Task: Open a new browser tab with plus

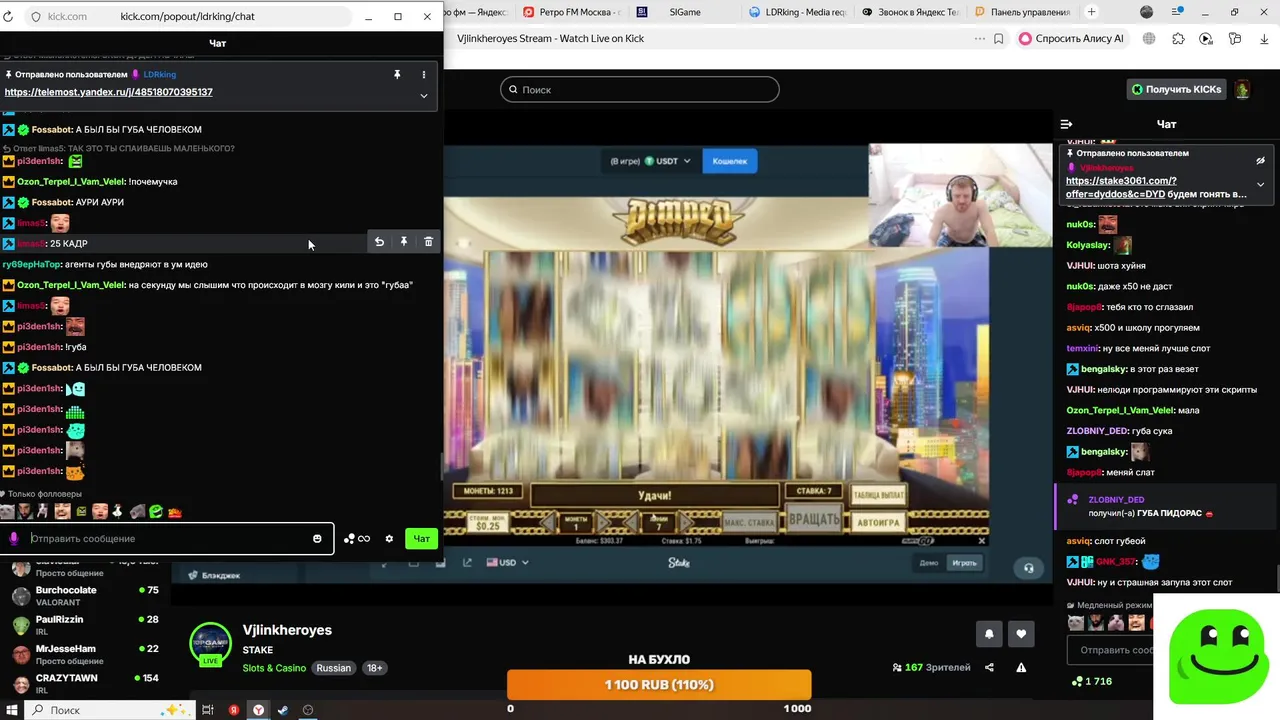Action: (1091, 12)
